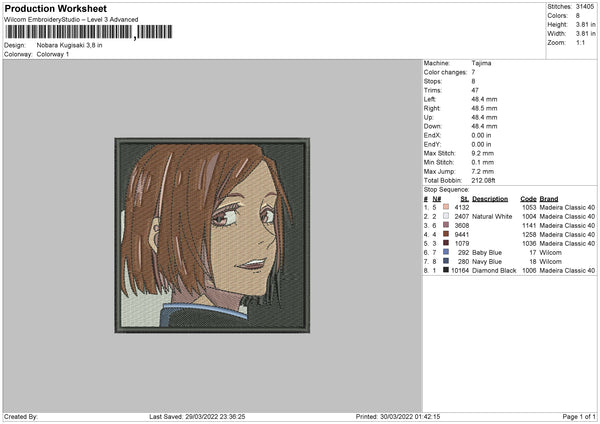Viewport: 600px width, 424px height.
Task: Click the Stitches value '31405'
Action: [x=585, y=7]
